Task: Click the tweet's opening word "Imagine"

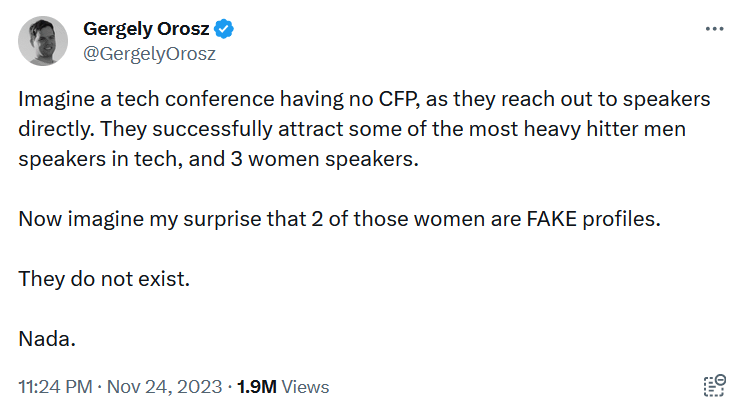Action: (x=53, y=101)
